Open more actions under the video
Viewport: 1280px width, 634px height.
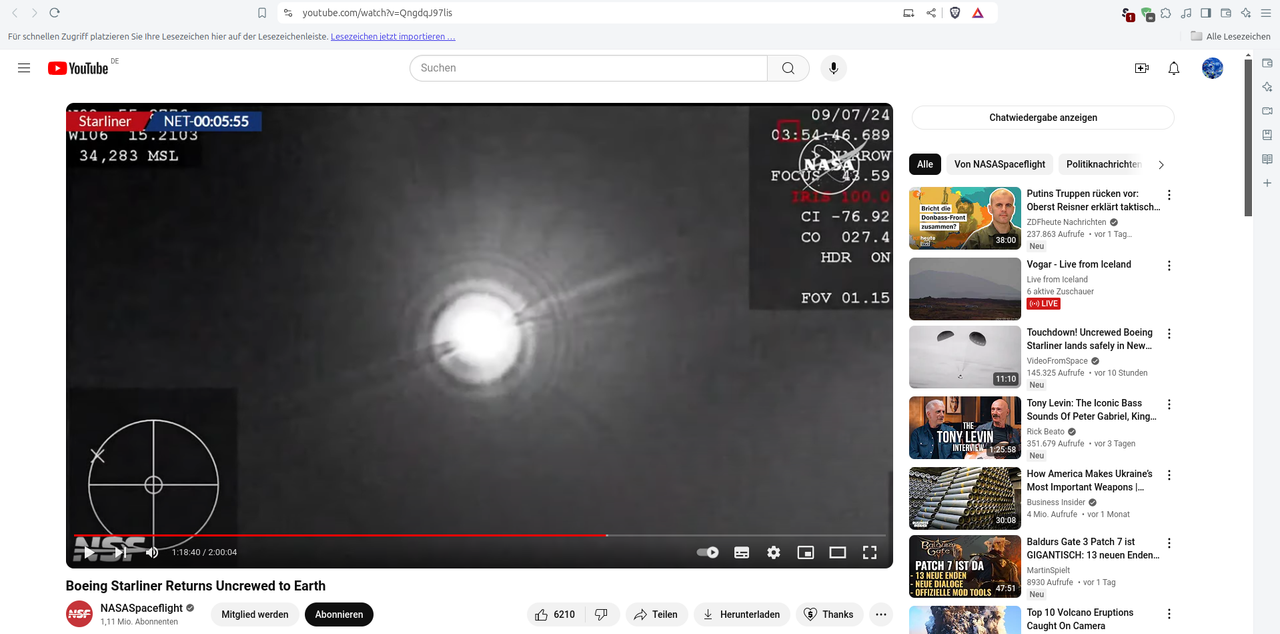pyautogui.click(x=881, y=614)
